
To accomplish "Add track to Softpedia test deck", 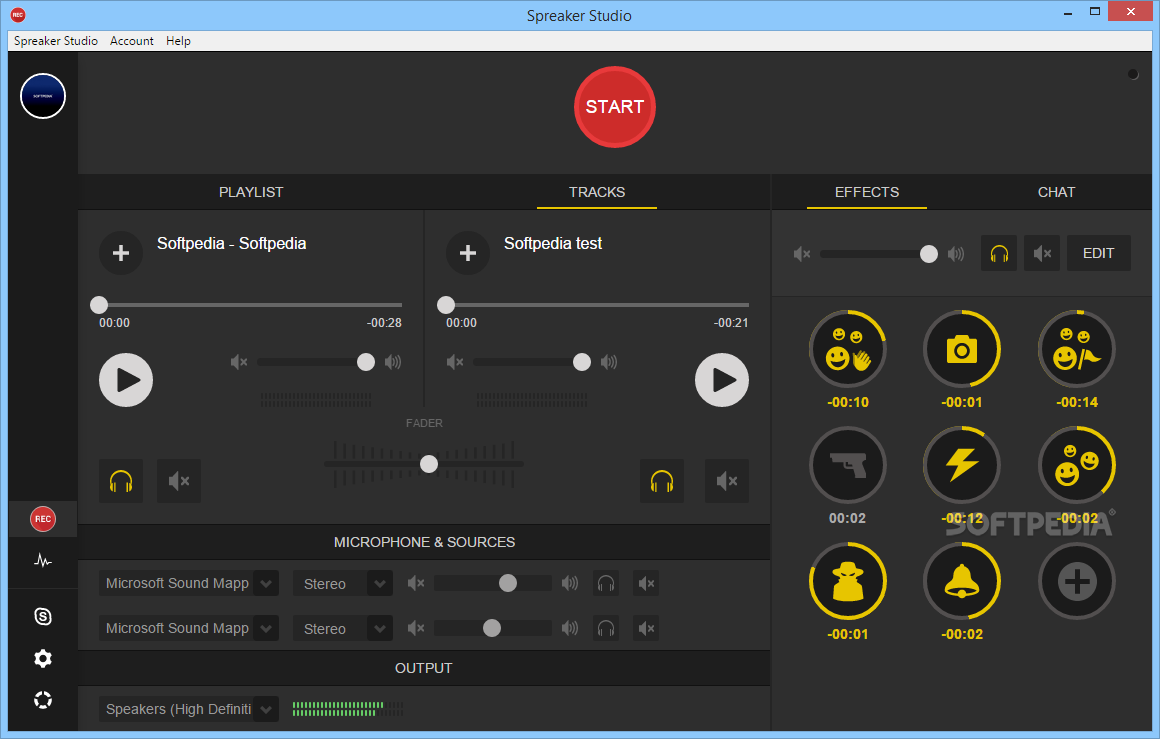I will (x=468, y=253).
